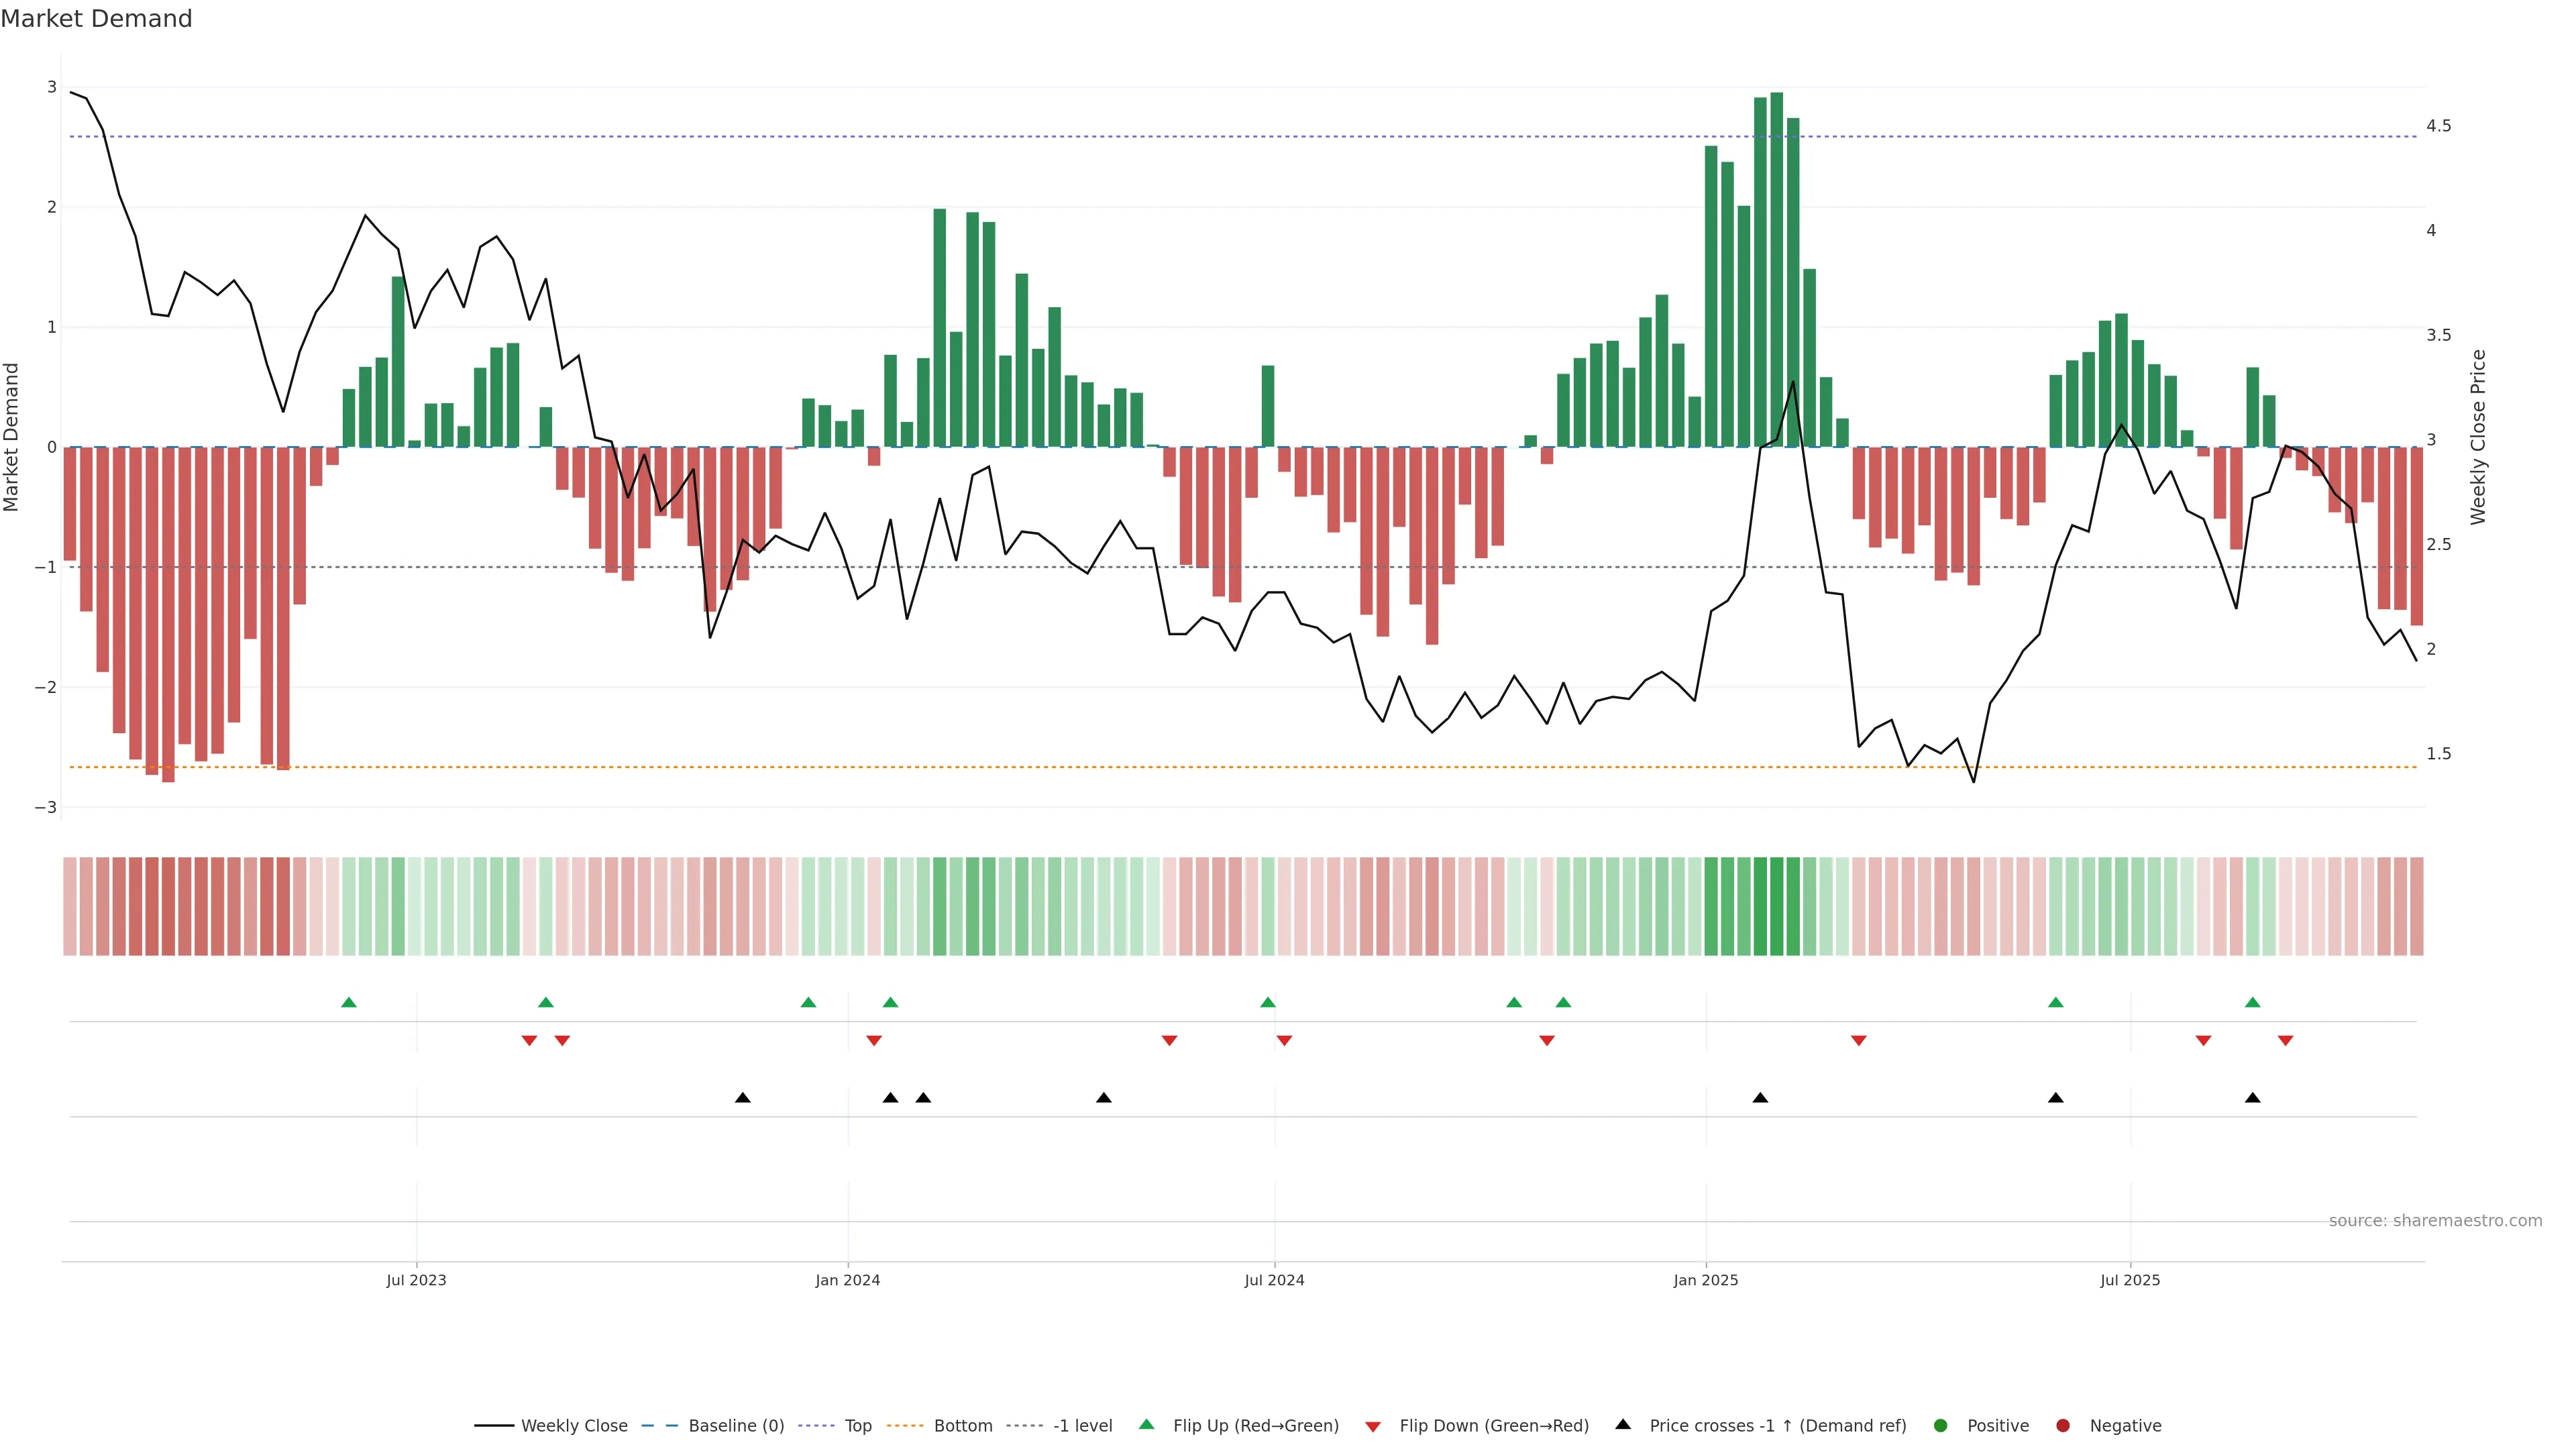Click the last red flip-down marker after Jul 2025
Screen dimensions: 2576x1449
click(2285, 1041)
